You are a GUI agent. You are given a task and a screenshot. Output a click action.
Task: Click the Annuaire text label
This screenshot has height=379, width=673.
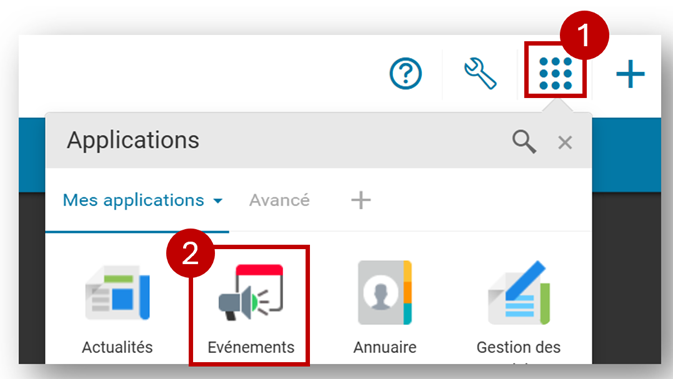385,347
